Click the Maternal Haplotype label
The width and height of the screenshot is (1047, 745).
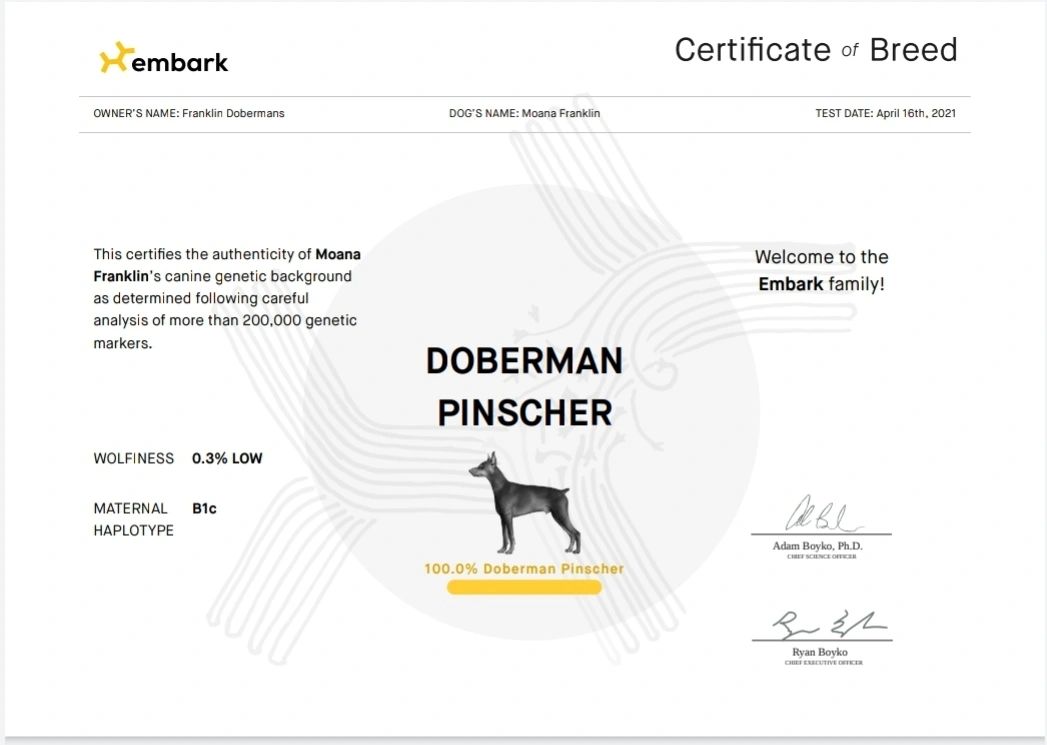133,520
